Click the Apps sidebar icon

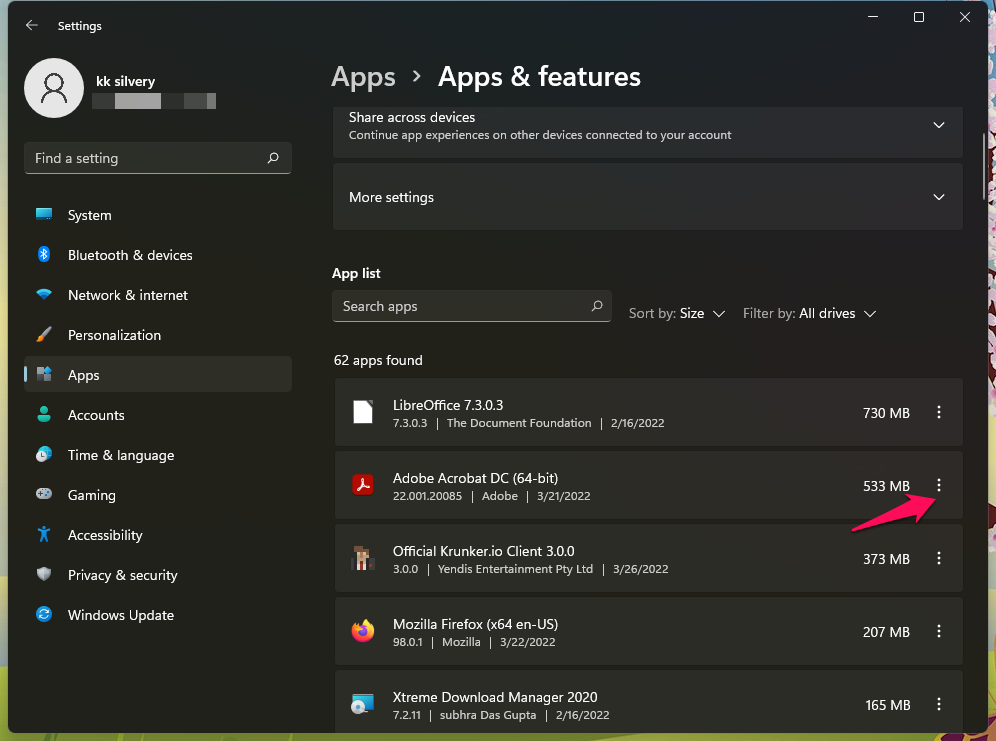(x=44, y=375)
